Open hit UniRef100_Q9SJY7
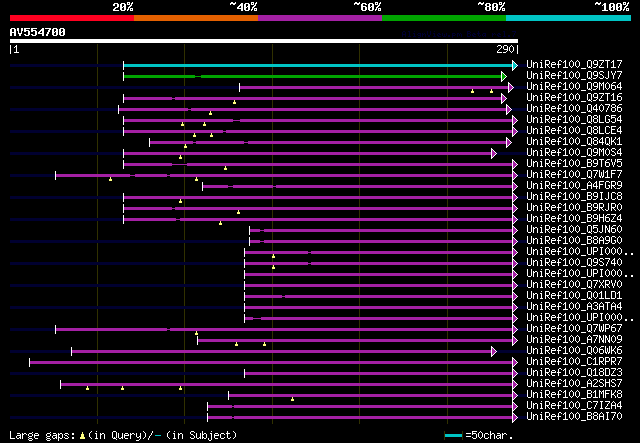 [x=574, y=76]
